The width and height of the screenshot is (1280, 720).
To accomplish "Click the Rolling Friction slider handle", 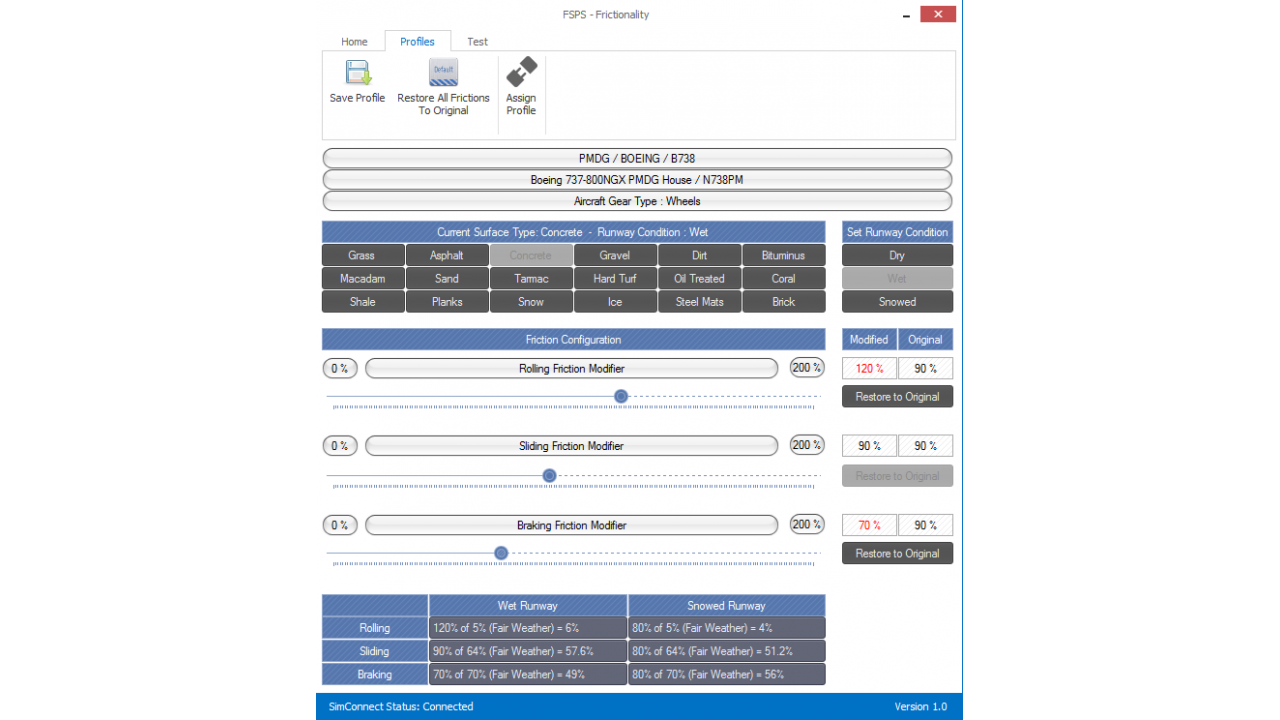I will [621, 396].
